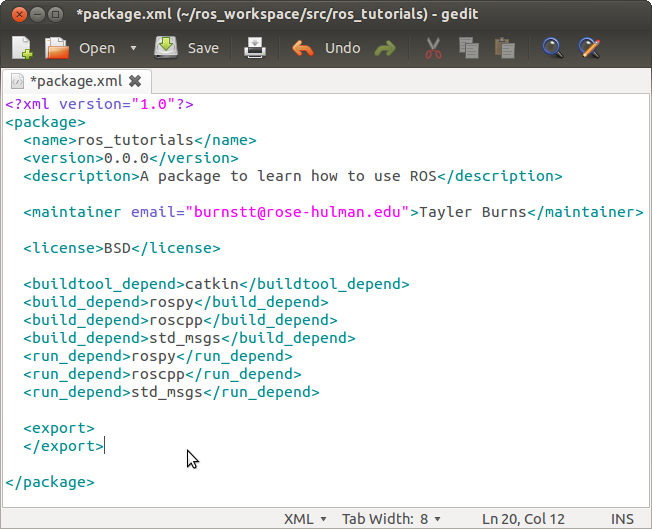Click the closing </package> tag
The image size is (652, 529).
point(50,482)
